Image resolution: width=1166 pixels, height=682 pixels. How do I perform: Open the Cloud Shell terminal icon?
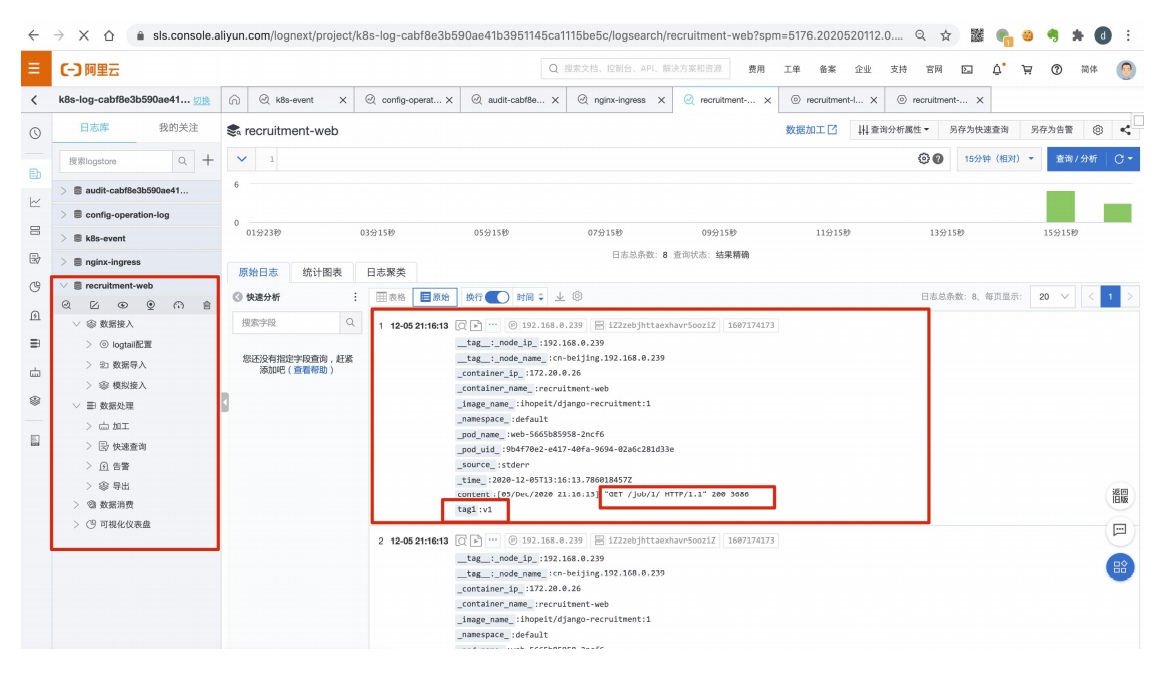click(967, 69)
